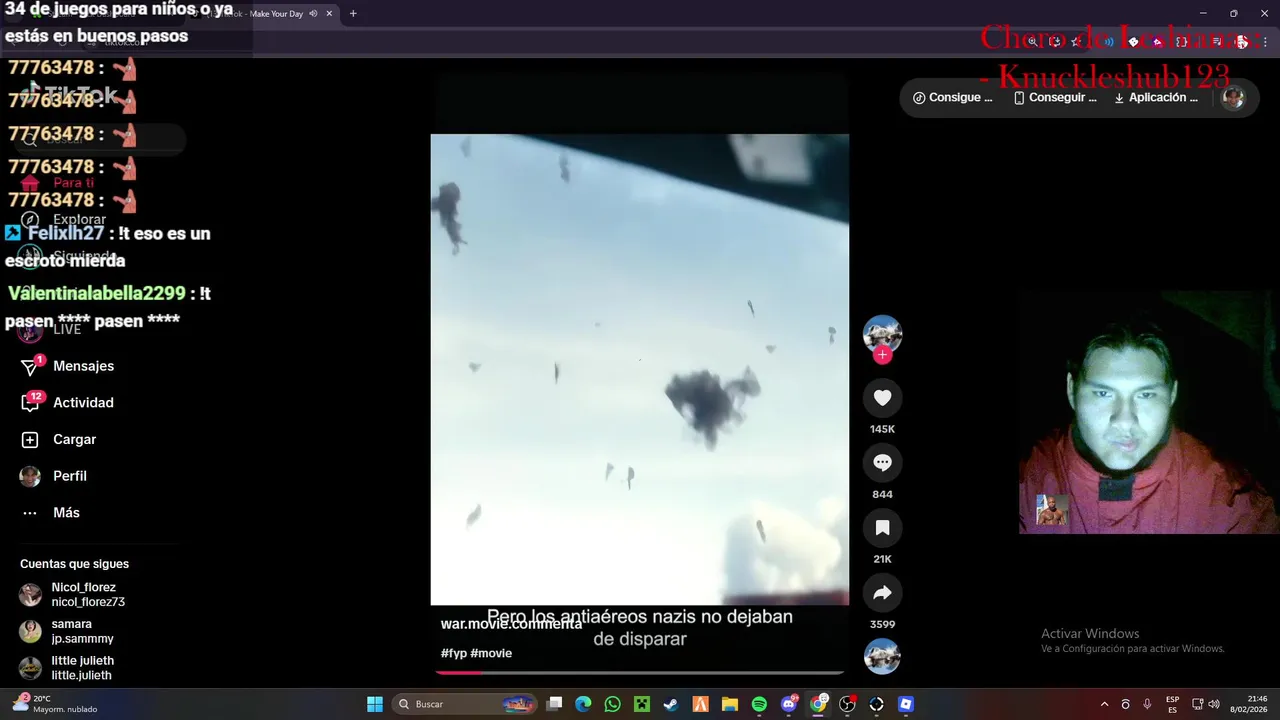Open Actividad notifications in the sidebar
This screenshot has width=1280, height=720.
[68, 403]
